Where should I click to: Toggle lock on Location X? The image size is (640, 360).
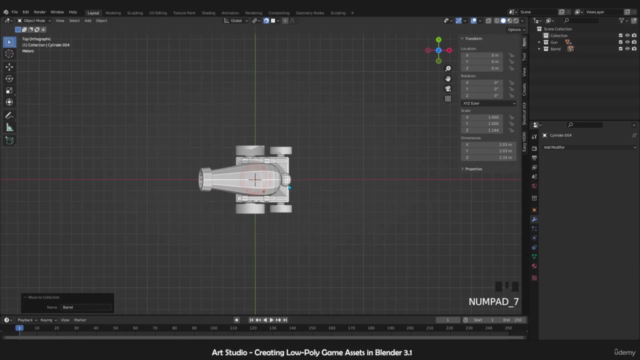click(x=511, y=55)
